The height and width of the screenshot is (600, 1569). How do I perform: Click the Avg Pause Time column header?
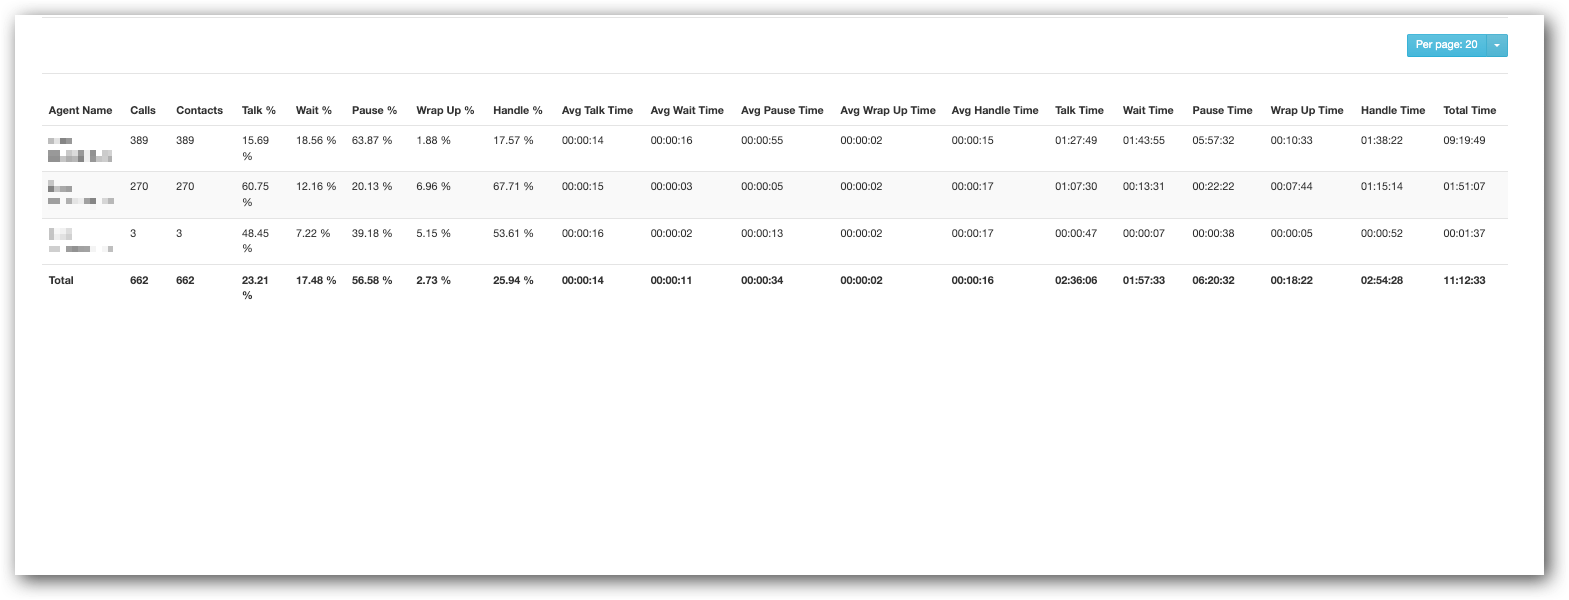tap(782, 111)
